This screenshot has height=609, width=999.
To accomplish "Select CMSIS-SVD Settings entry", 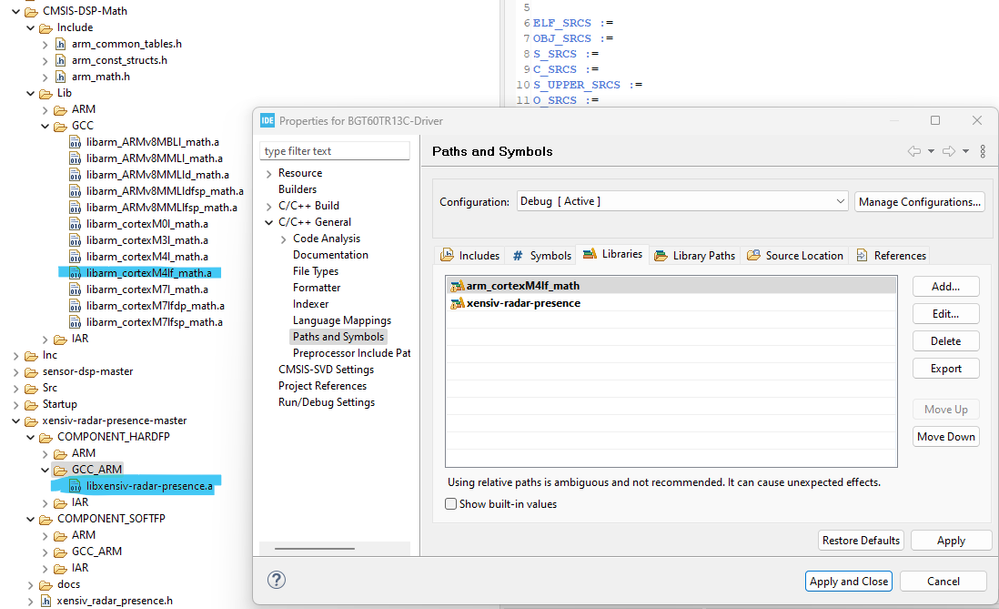I will pyautogui.click(x=326, y=370).
